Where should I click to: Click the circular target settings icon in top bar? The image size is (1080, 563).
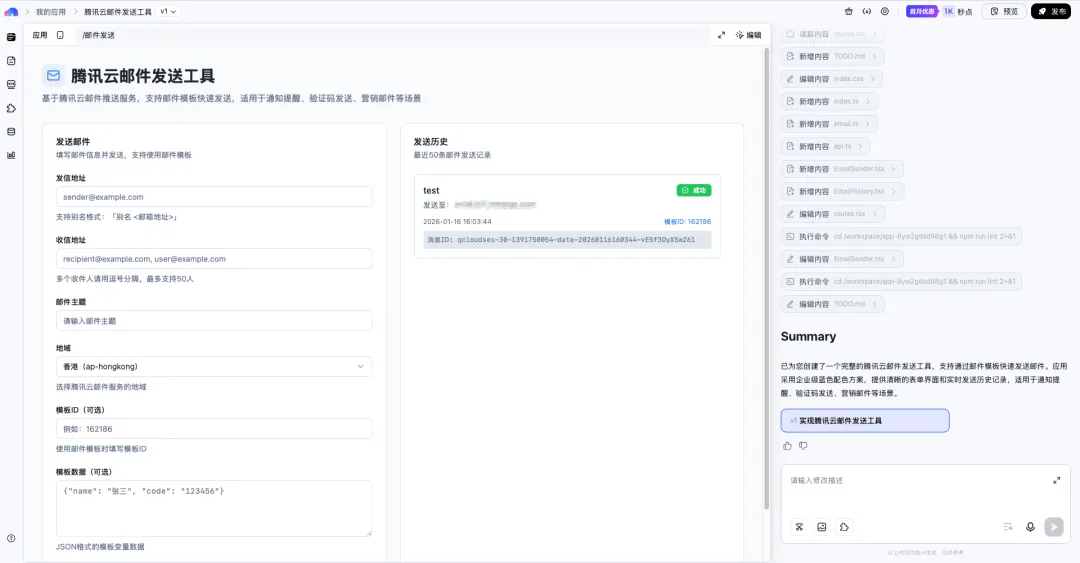[885, 12]
